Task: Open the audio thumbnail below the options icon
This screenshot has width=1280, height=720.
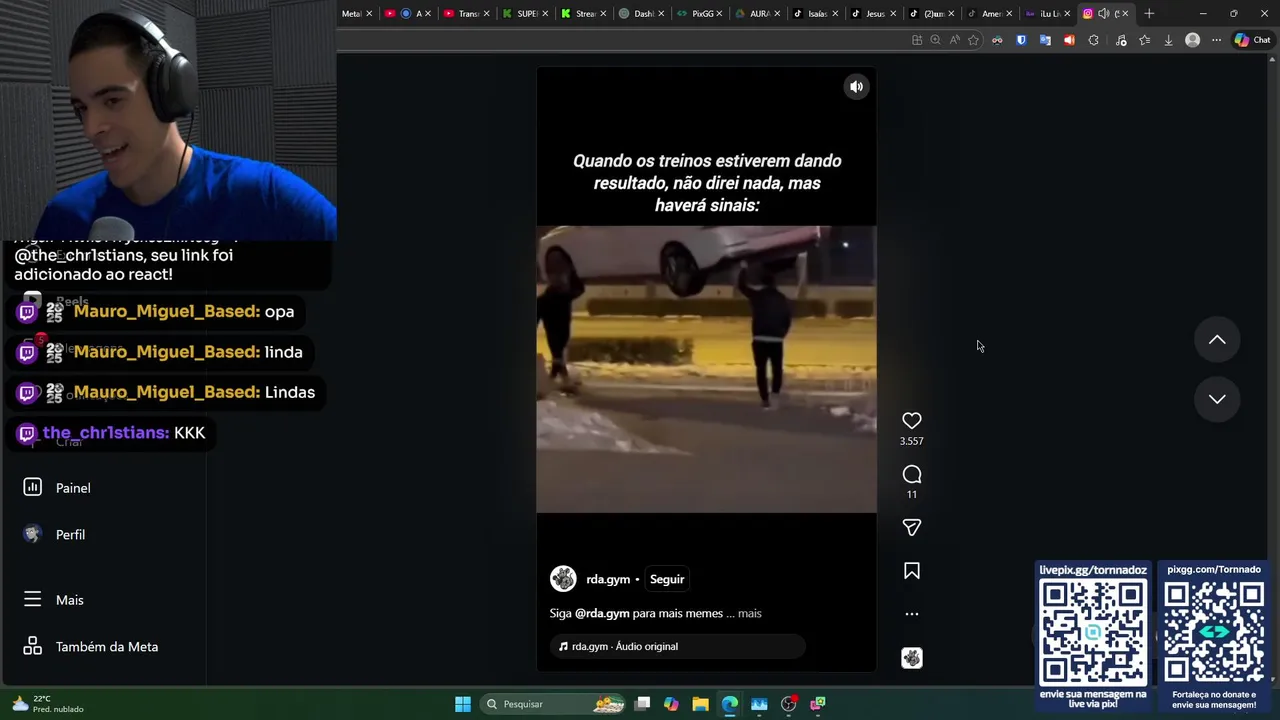Action: [x=911, y=658]
